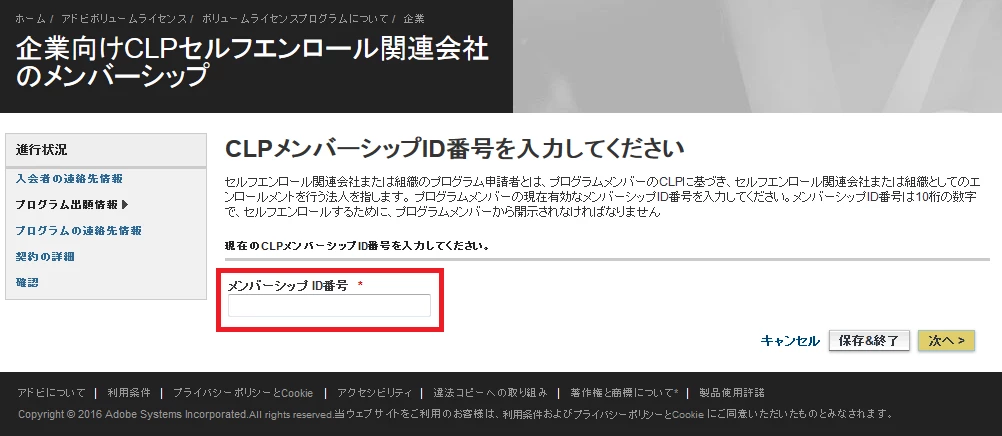Select the 企業 breadcrumb item
This screenshot has width=1002, height=436.
tap(414, 19)
